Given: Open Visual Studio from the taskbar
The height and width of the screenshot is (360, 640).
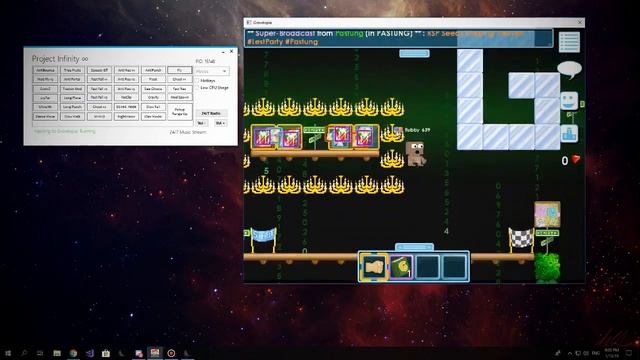Looking at the screenshot, I should (89, 353).
